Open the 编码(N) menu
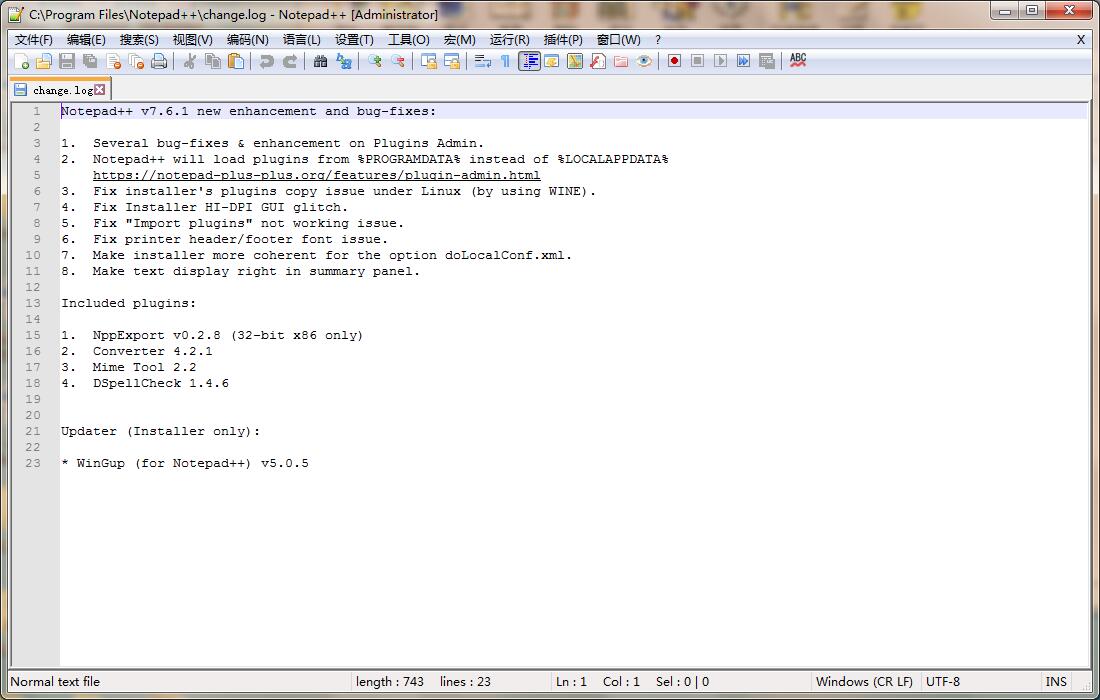The width and height of the screenshot is (1100, 700). (248, 40)
